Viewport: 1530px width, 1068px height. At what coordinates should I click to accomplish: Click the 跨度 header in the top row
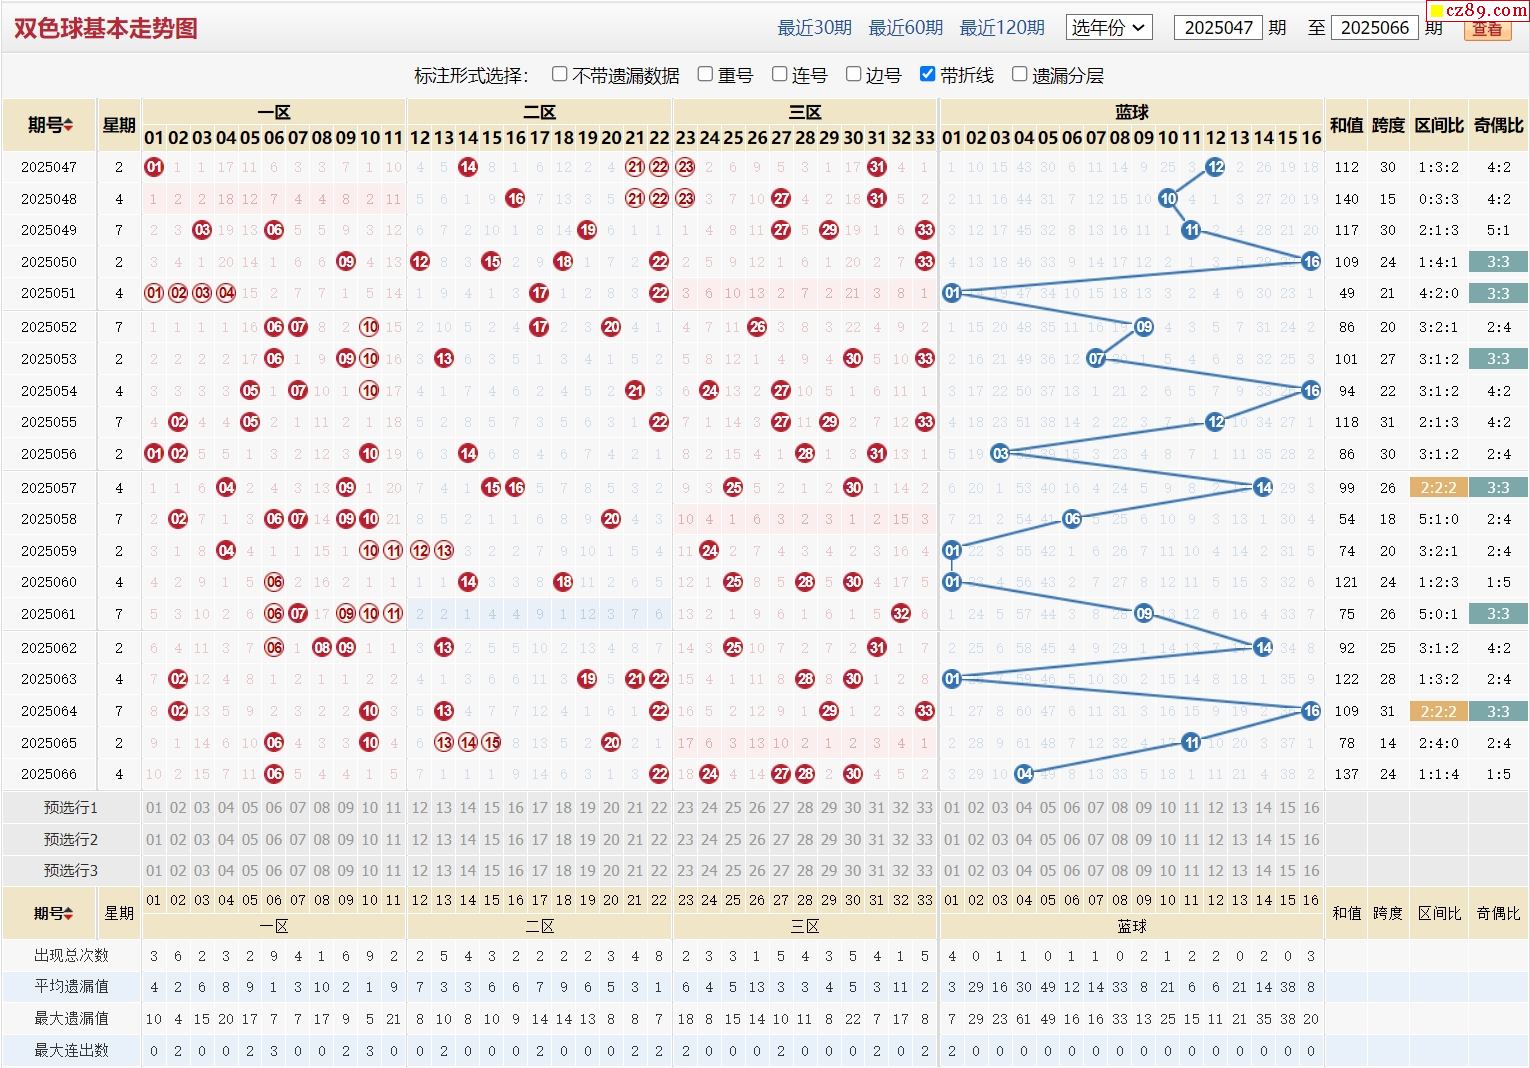[1388, 125]
